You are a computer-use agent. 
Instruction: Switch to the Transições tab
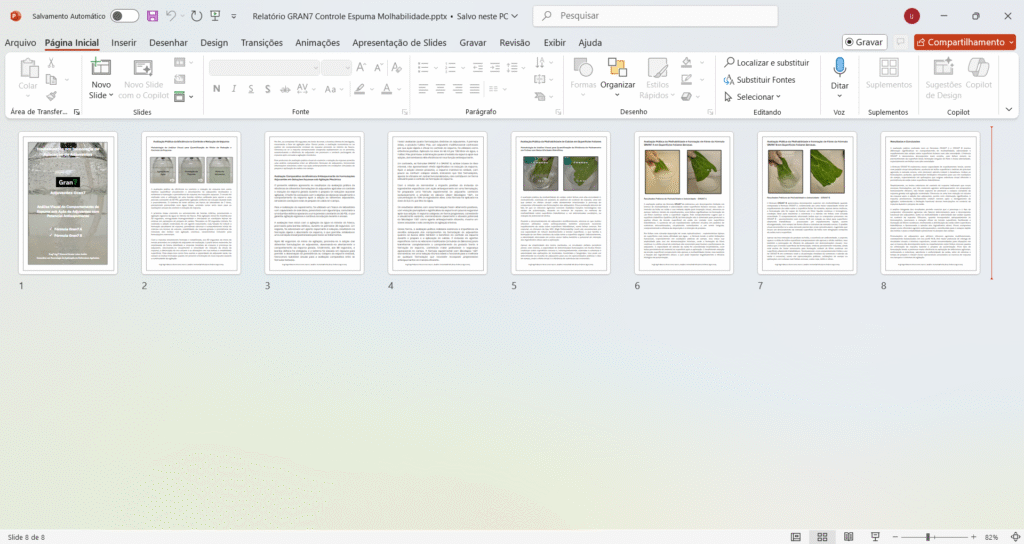tap(262, 43)
